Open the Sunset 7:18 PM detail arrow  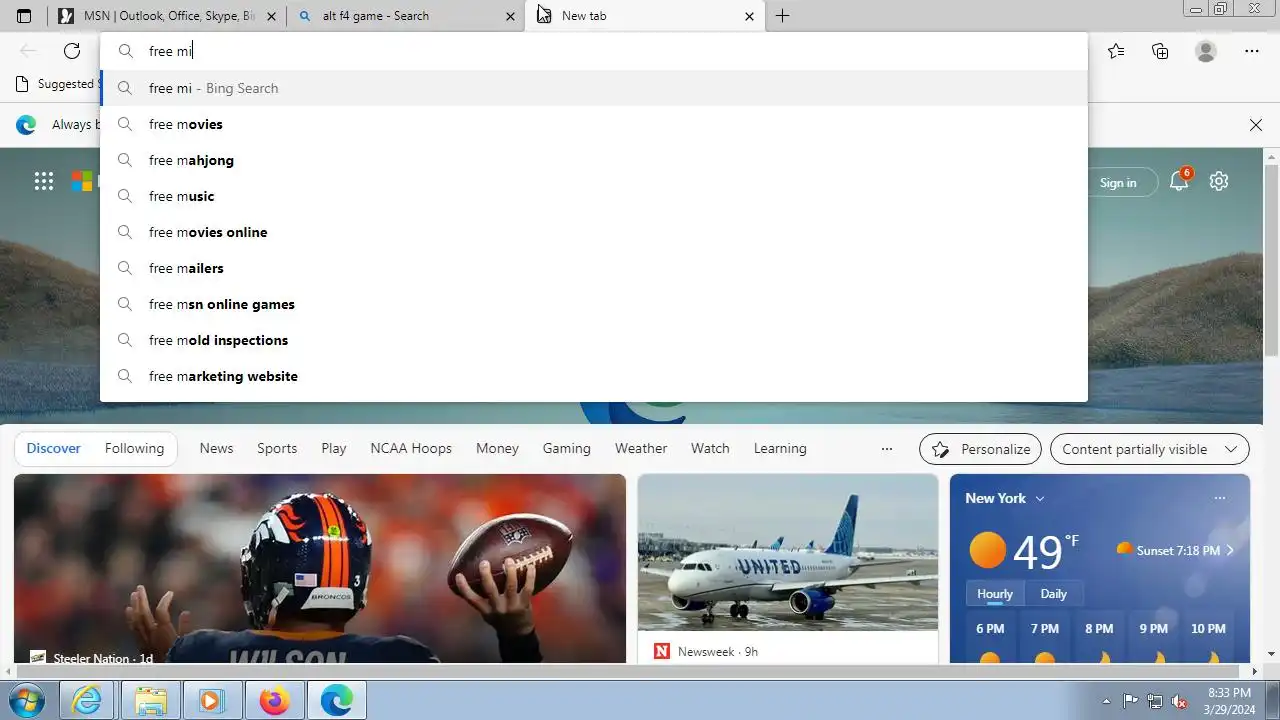click(1230, 551)
